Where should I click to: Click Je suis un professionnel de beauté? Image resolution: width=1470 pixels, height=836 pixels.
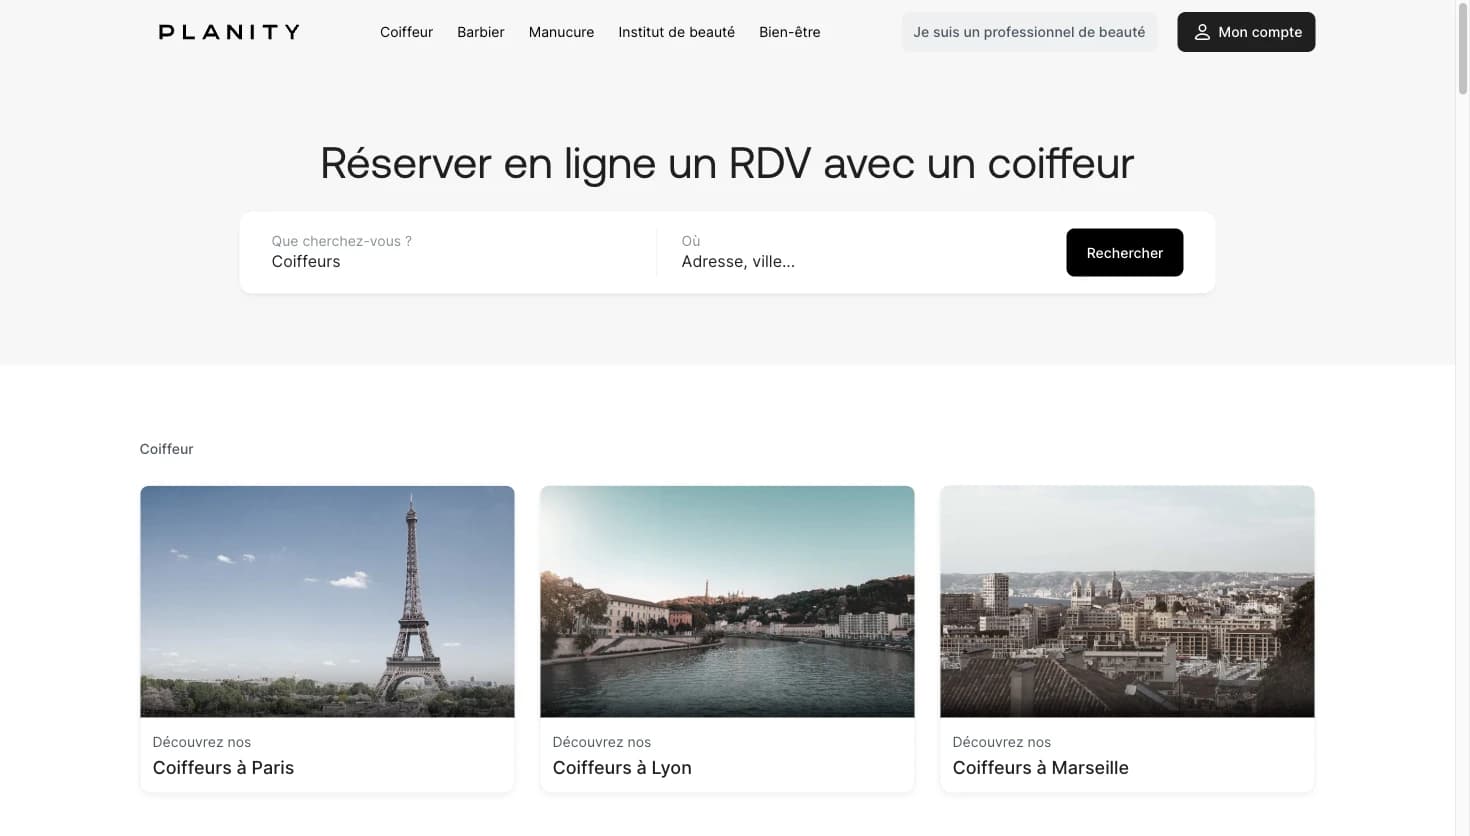1029,32
